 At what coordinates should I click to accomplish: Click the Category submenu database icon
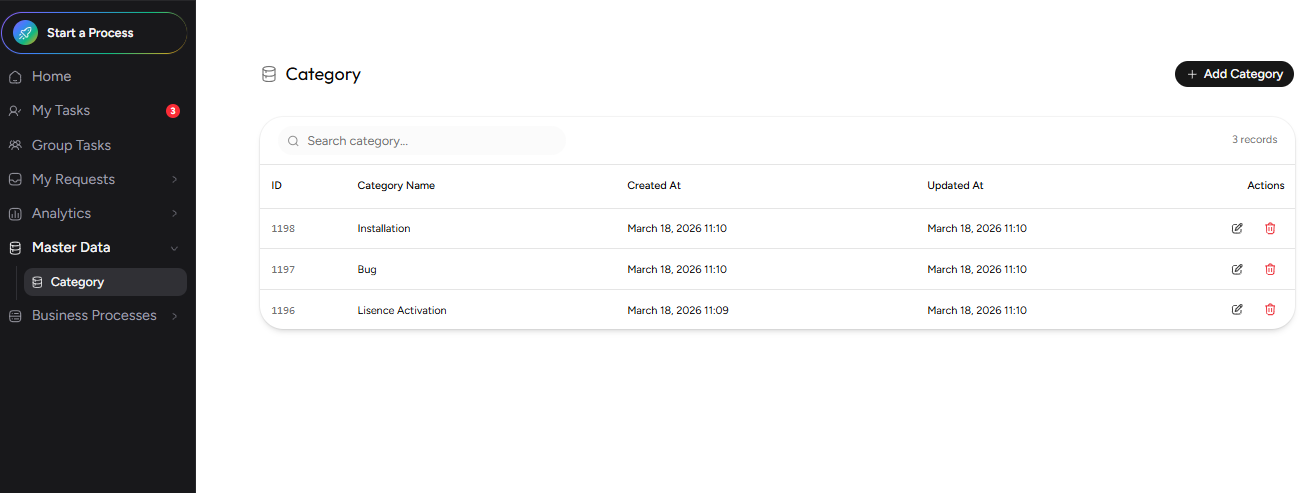click(x=37, y=282)
